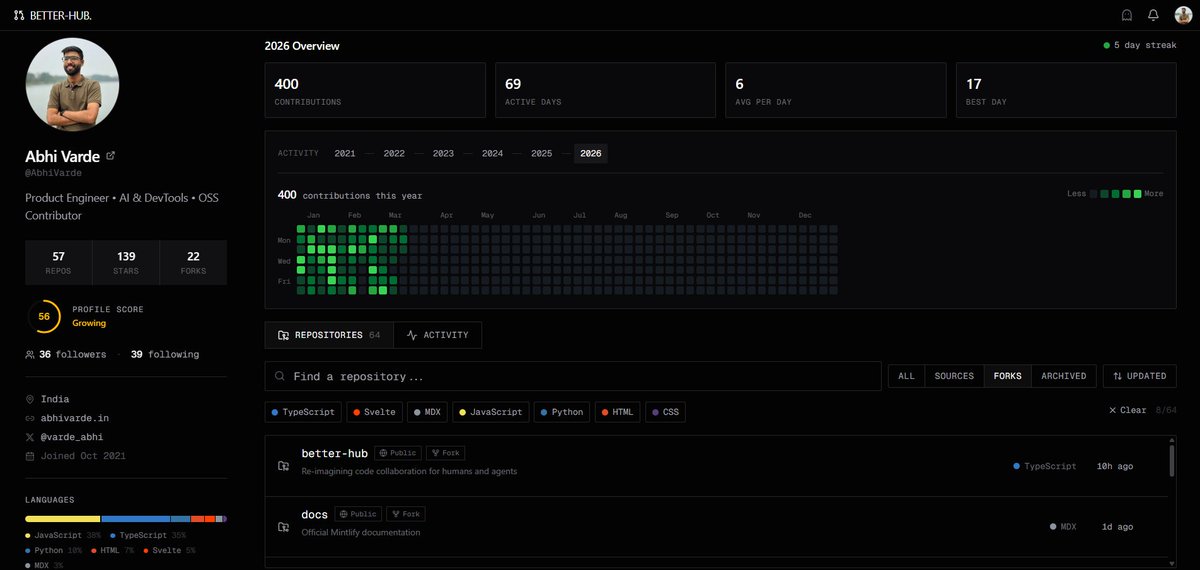
Task: Open the abhivarde.in website link
Action: (75, 418)
